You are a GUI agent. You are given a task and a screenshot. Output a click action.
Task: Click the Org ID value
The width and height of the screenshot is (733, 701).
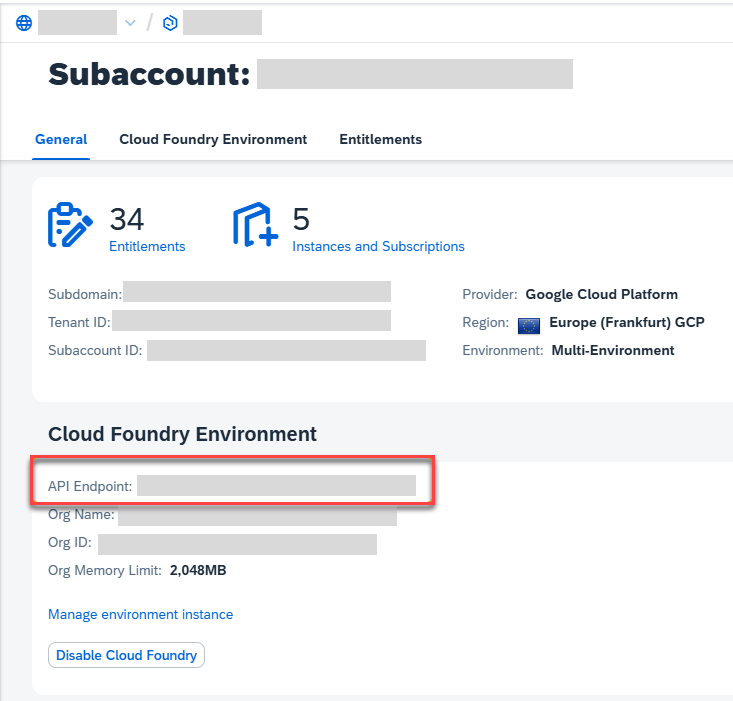[237, 544]
